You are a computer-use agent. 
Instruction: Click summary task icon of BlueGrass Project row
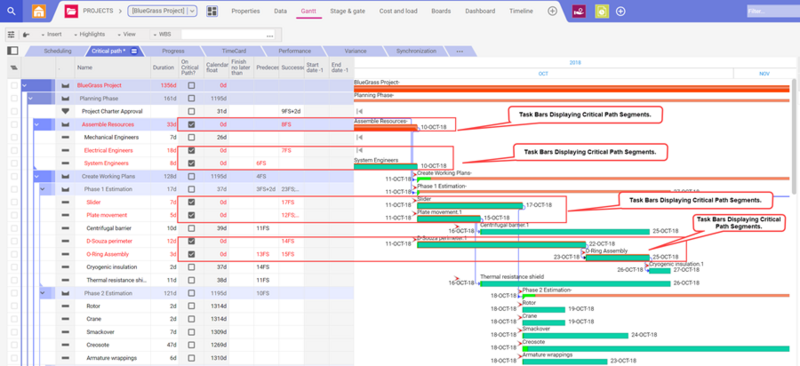65,86
